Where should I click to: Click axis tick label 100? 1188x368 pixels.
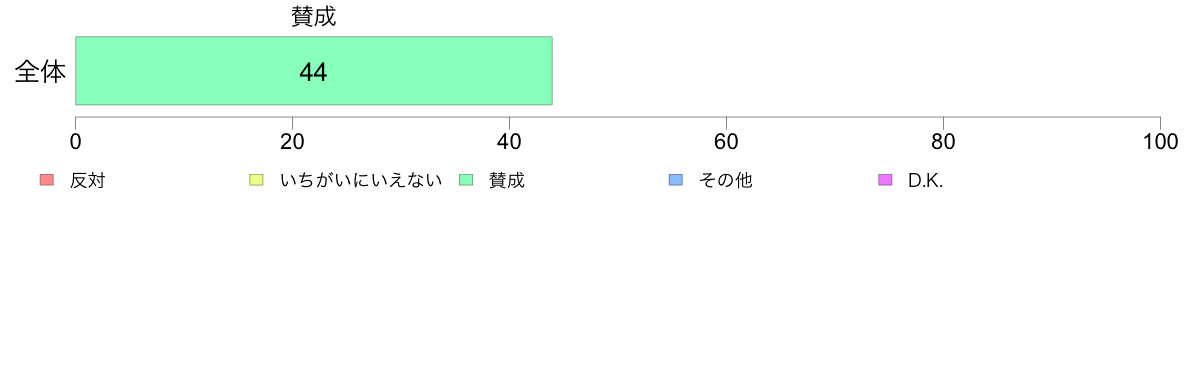tap(1160, 142)
